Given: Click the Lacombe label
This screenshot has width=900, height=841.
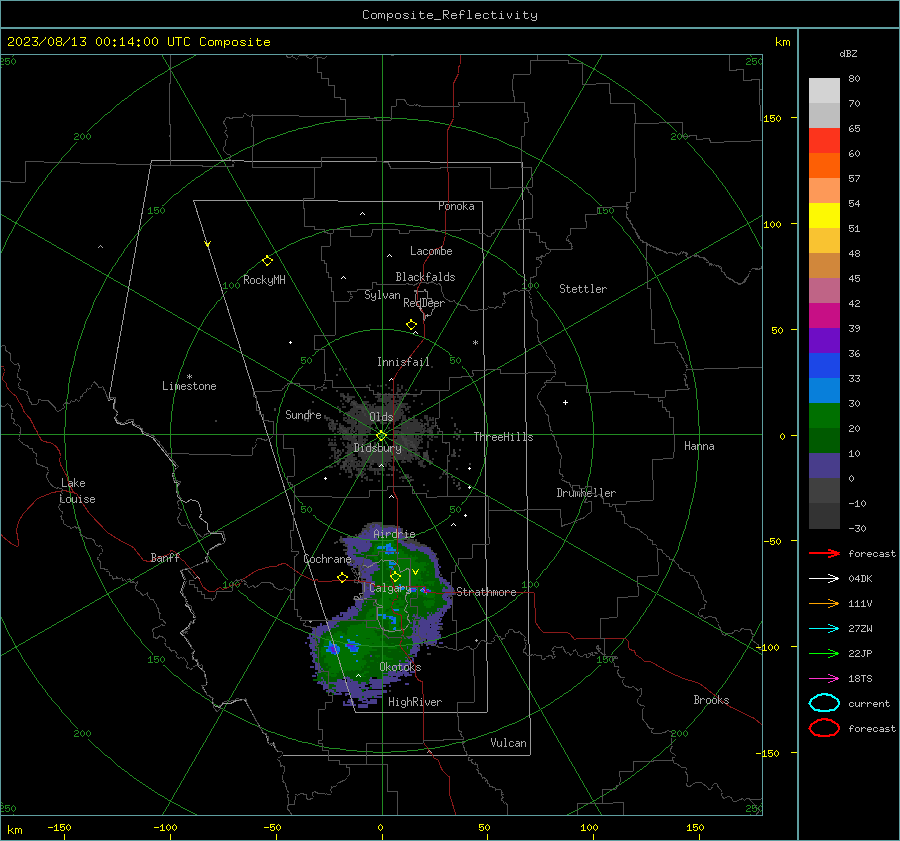Looking at the screenshot, I should click(x=431, y=251).
